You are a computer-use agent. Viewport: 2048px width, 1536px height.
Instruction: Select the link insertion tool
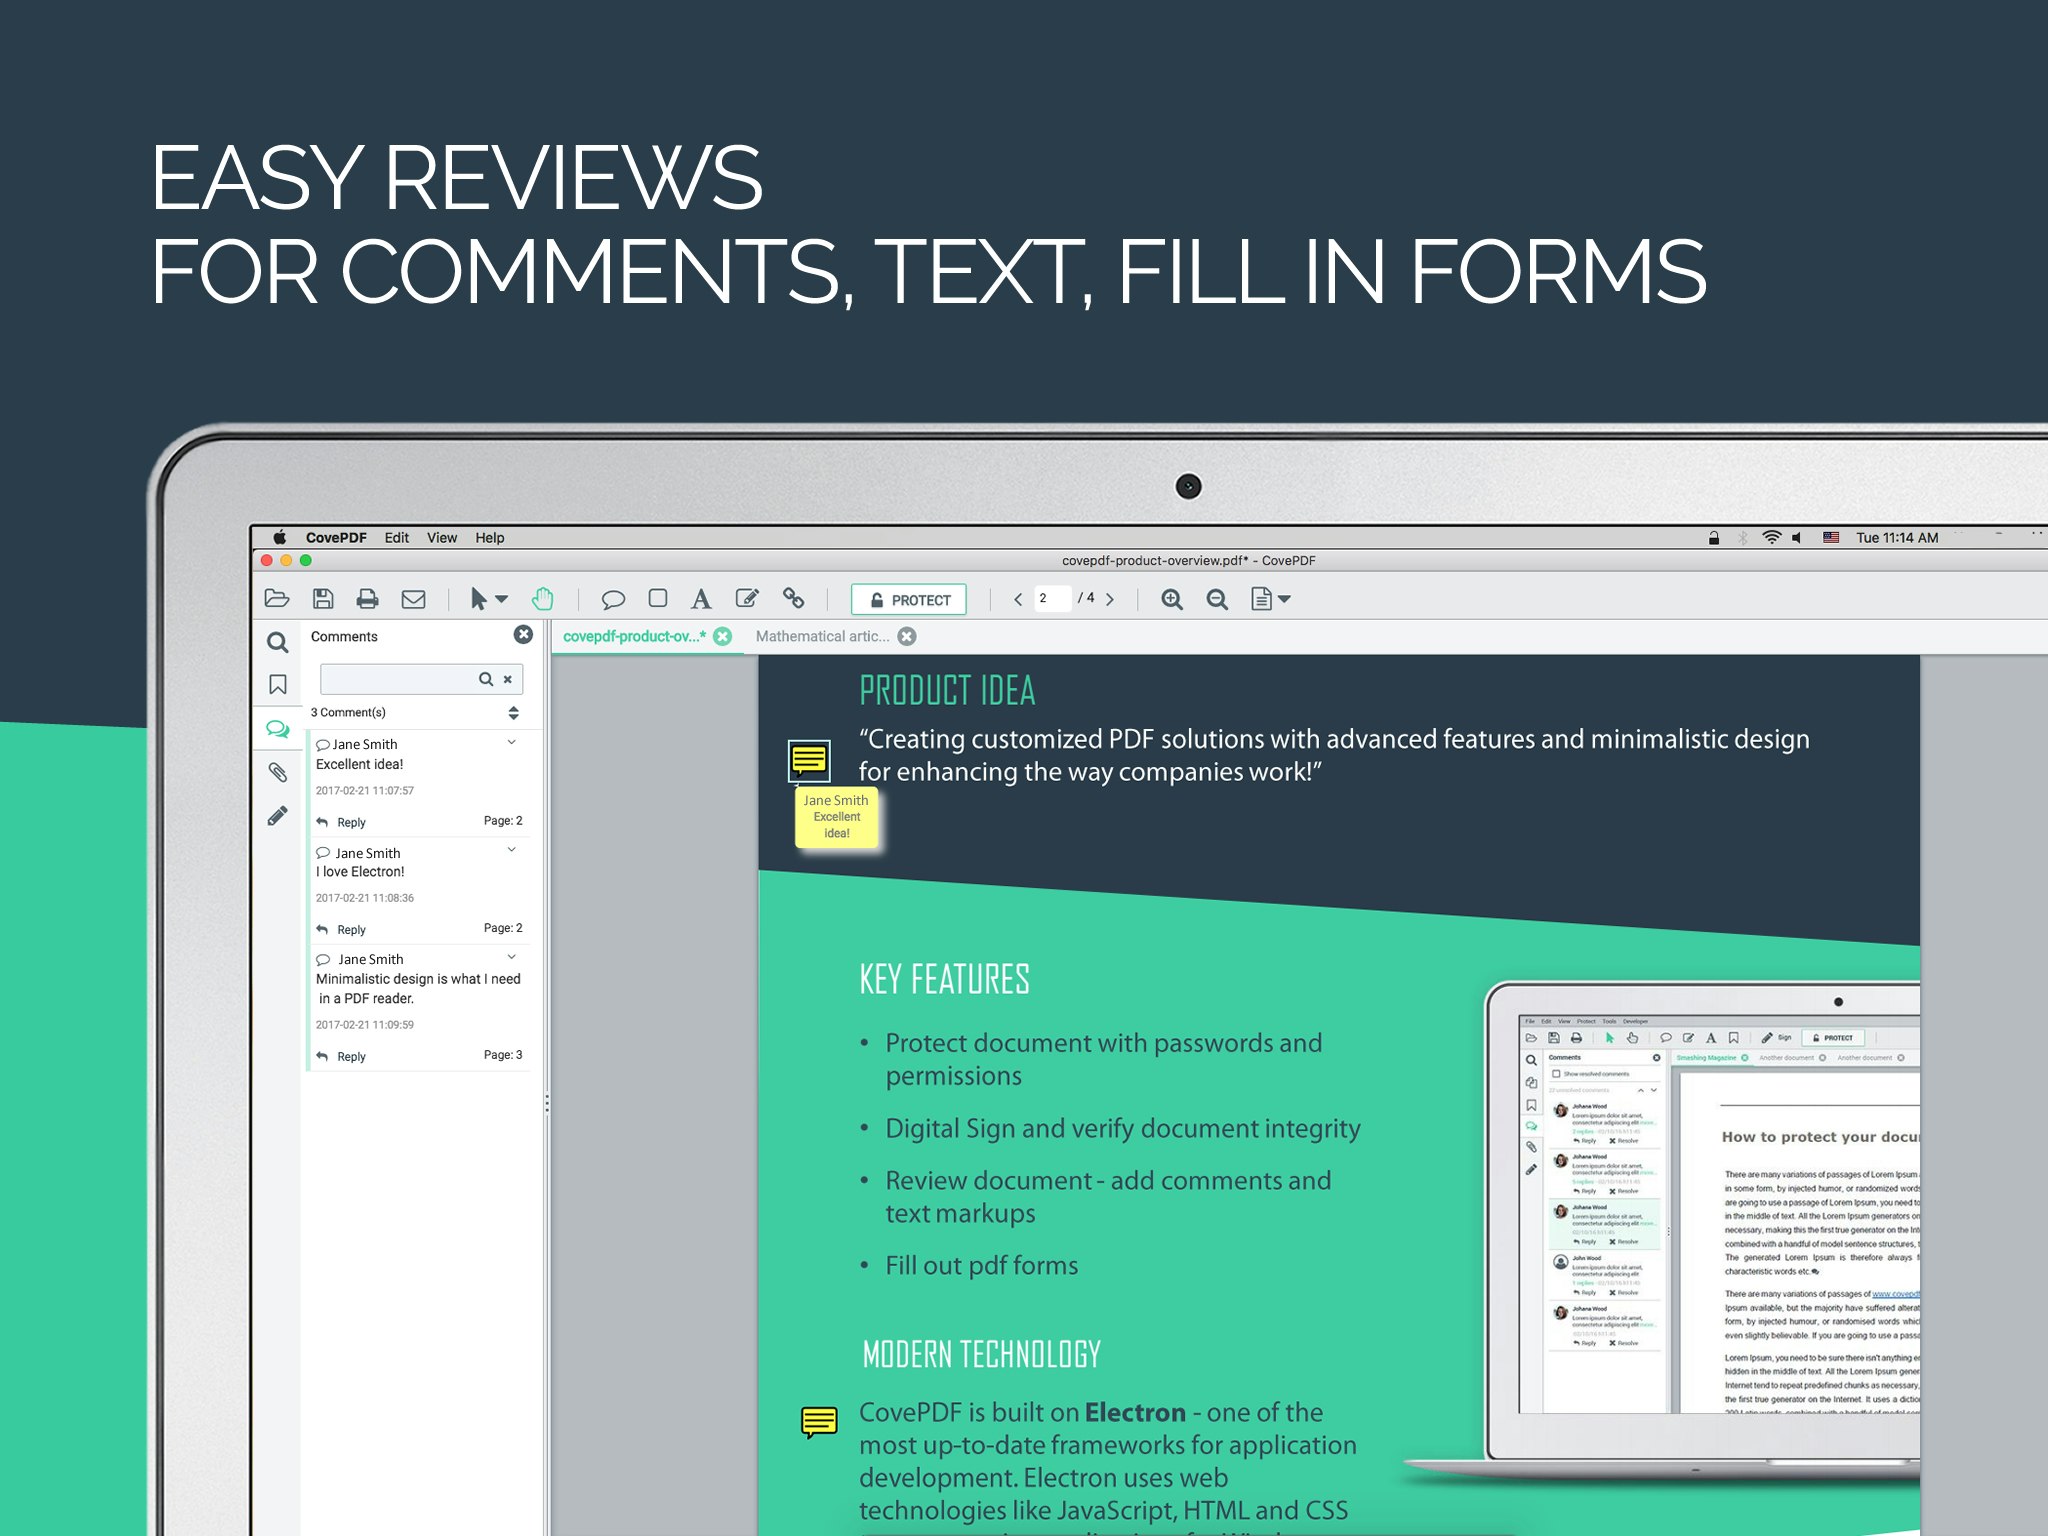[x=794, y=598]
